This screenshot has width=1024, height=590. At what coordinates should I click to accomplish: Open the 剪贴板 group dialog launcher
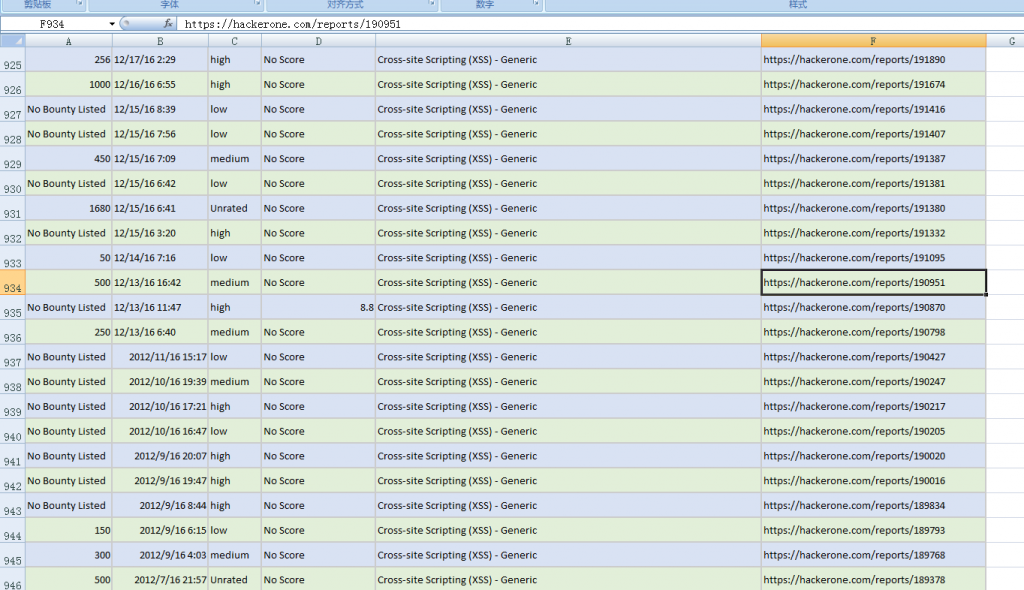click(80, 4)
